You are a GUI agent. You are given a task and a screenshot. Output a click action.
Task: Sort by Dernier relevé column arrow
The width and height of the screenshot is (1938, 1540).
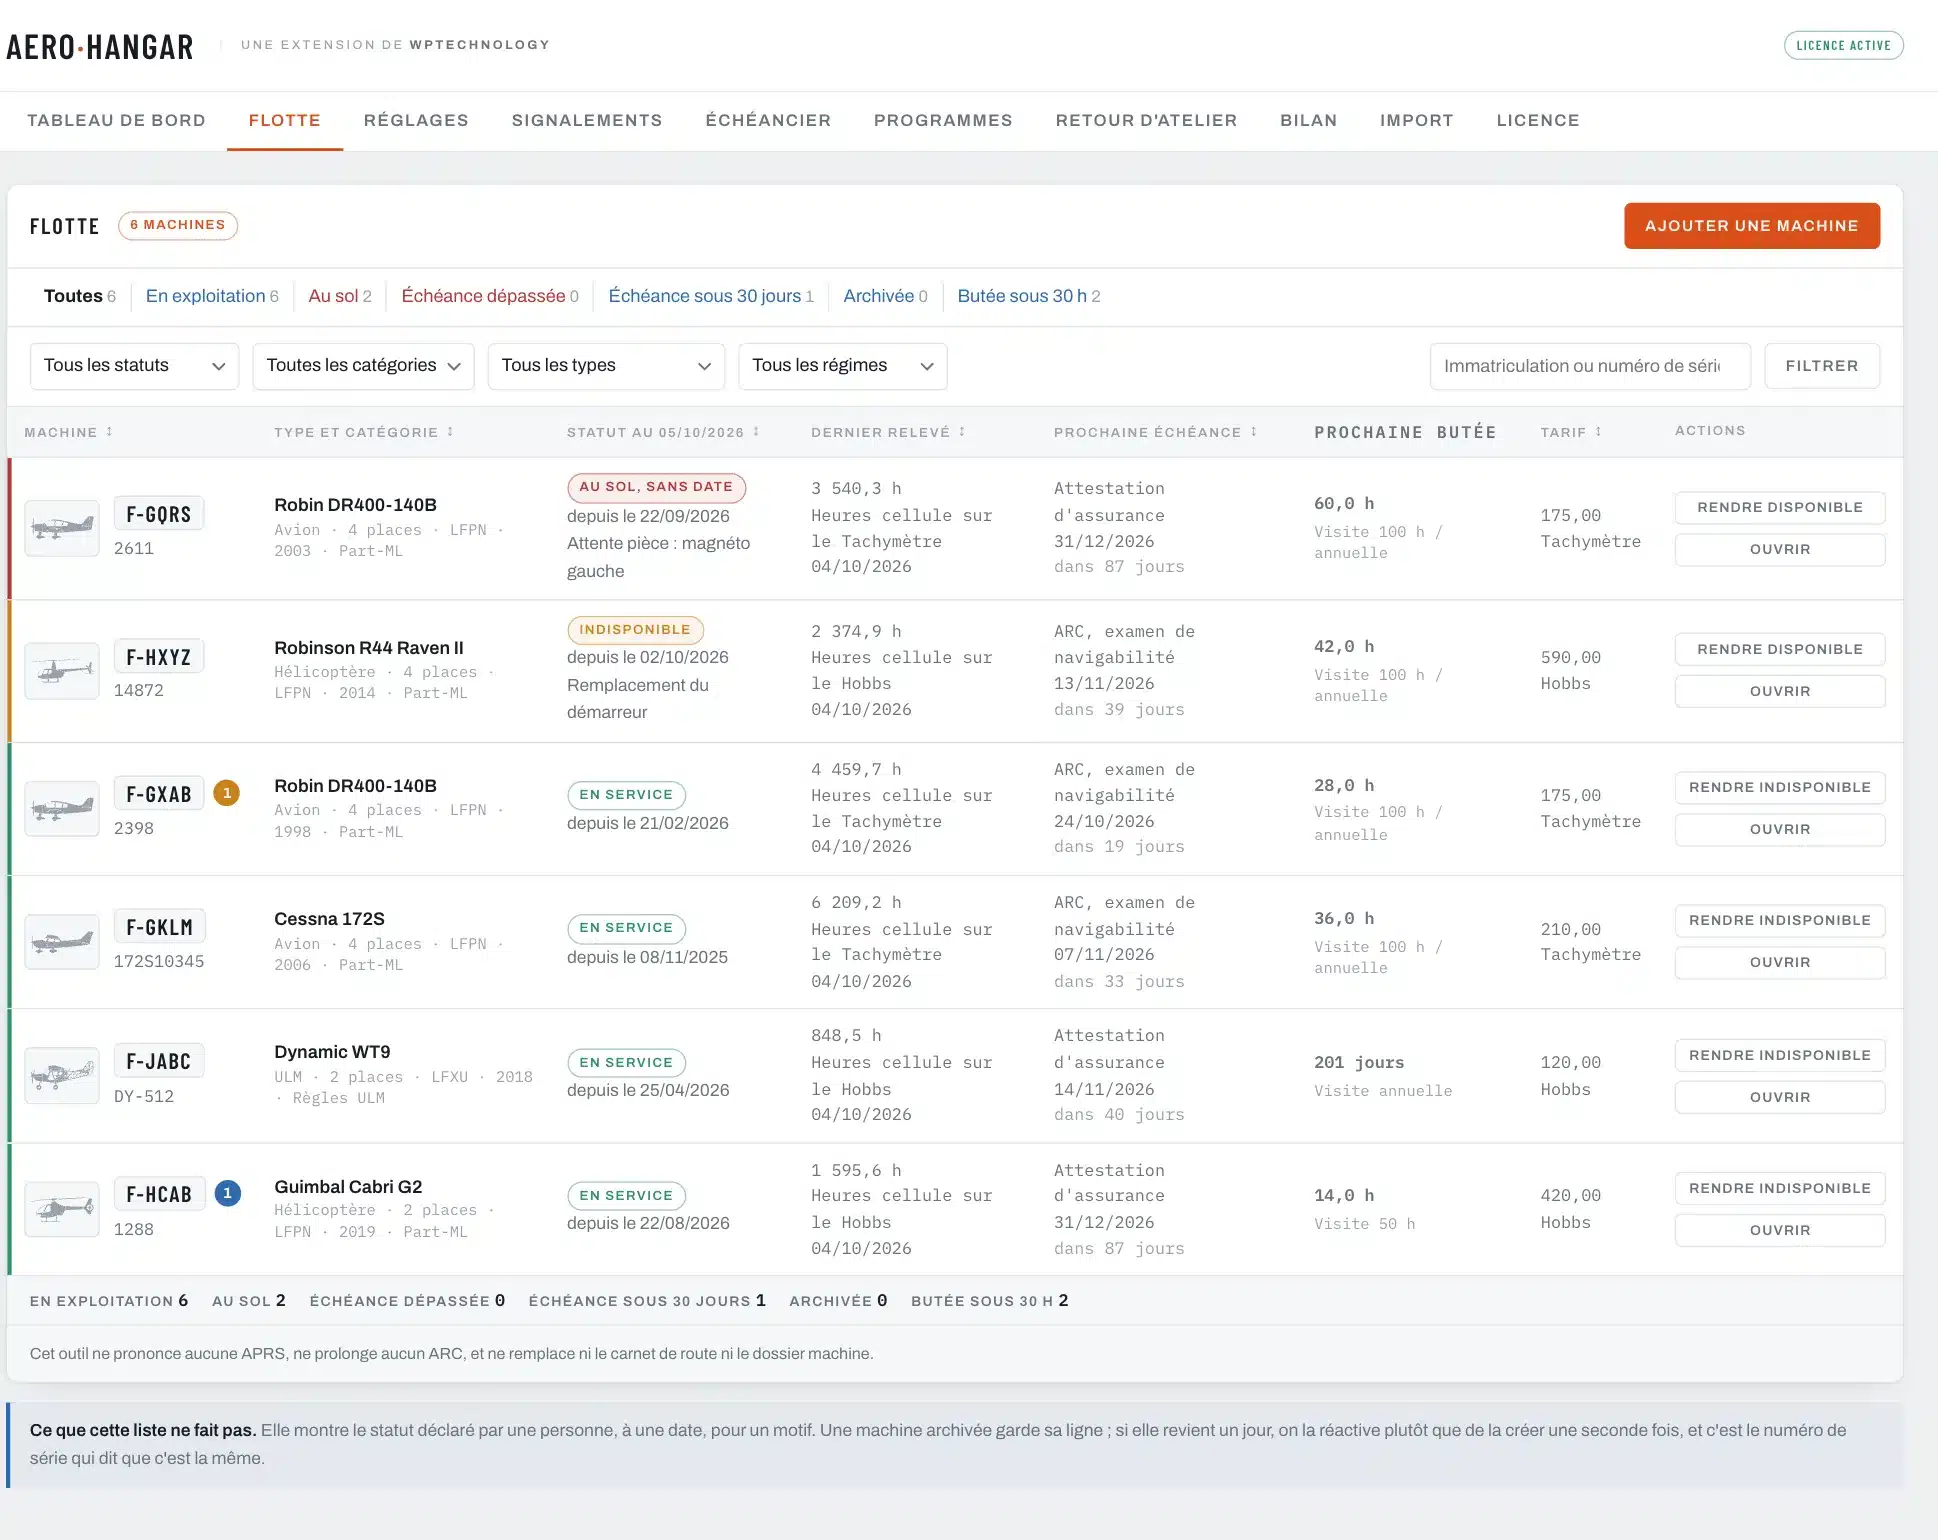click(x=962, y=432)
